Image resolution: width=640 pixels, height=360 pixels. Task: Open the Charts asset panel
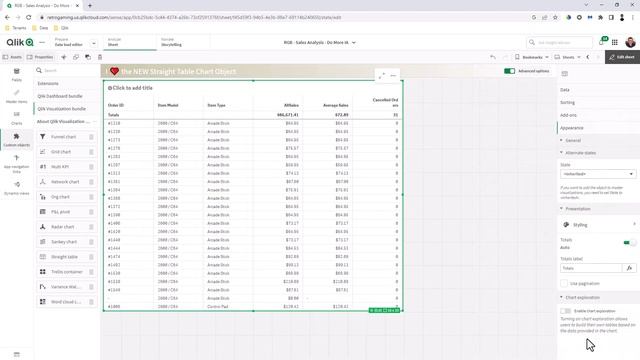(x=16, y=118)
